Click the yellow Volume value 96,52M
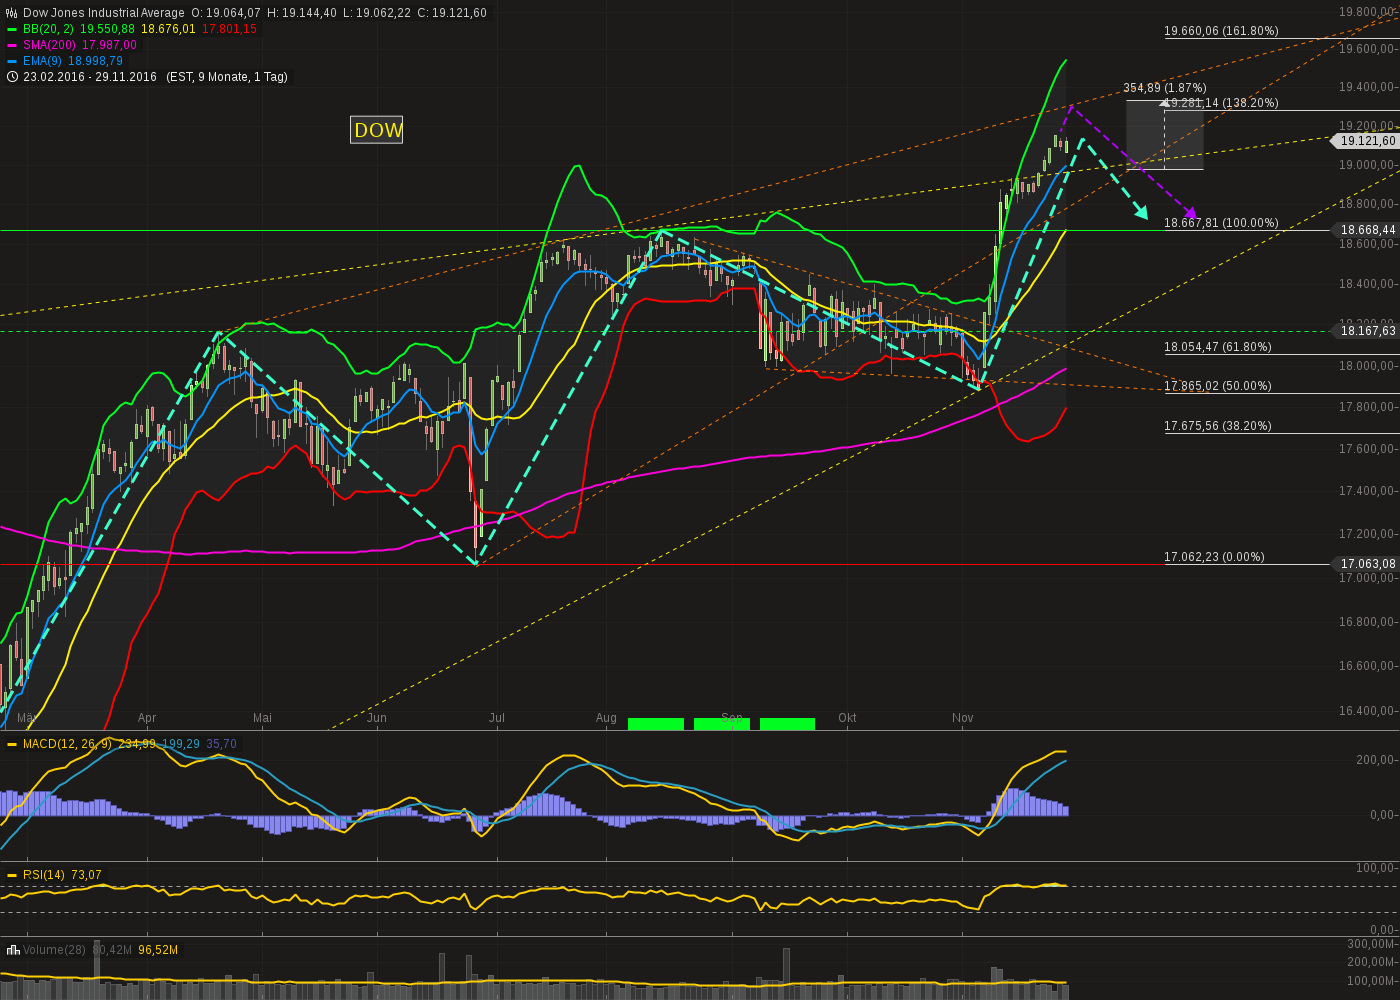 pos(158,950)
